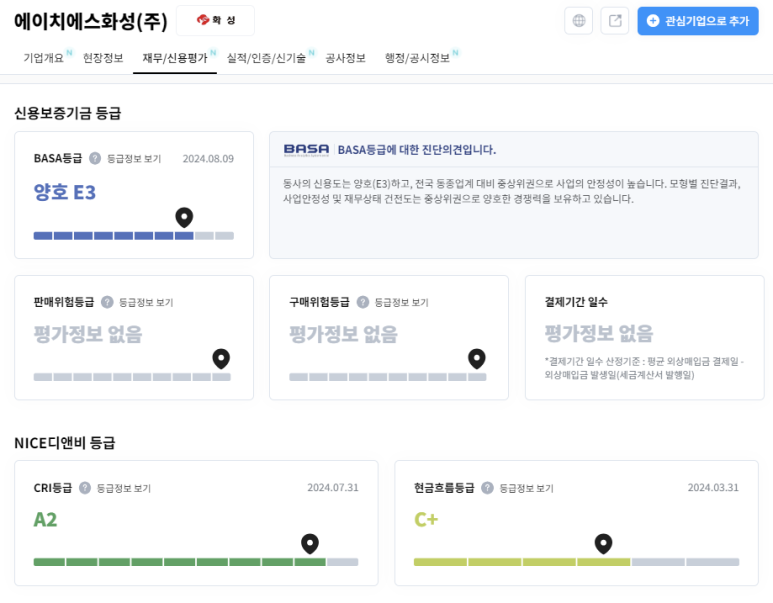Click the company name 에이치에스화성(주)
The width and height of the screenshot is (773, 603).
pyautogui.click(x=91, y=21)
